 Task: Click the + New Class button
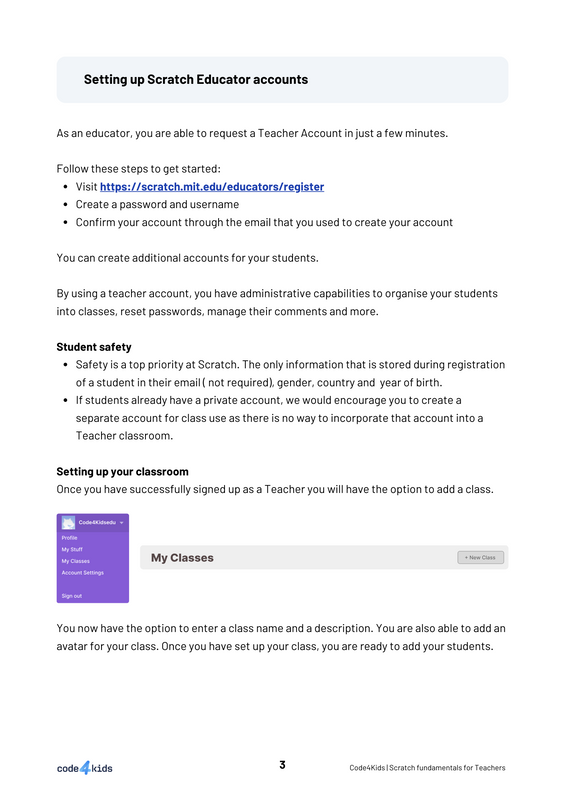[x=480, y=557]
